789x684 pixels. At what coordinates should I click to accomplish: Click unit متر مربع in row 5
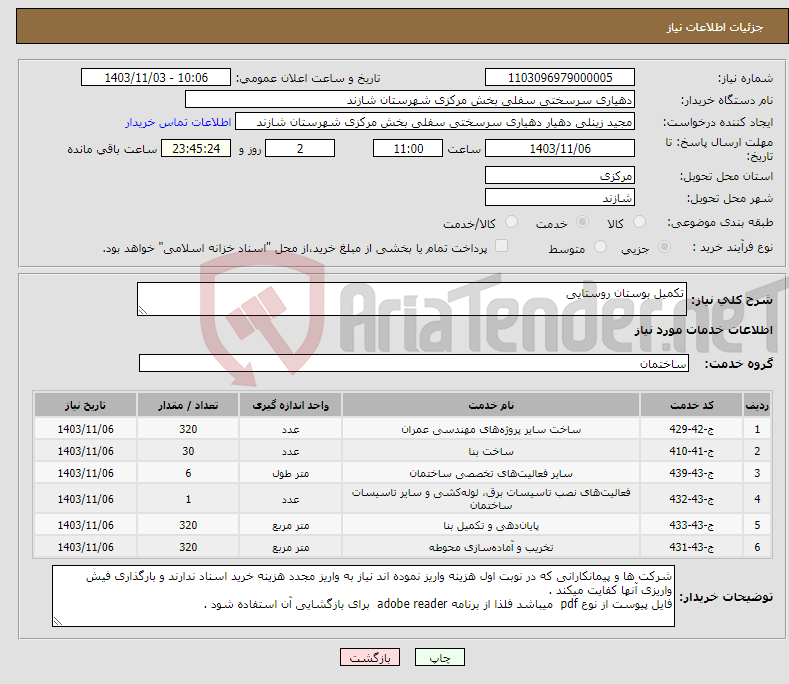290,525
